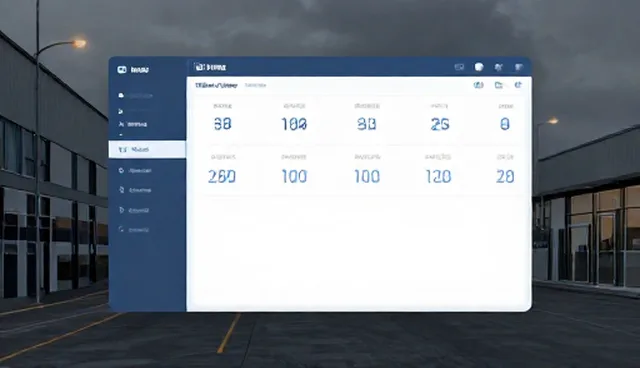The height and width of the screenshot is (368, 640).
Task: Click the stat value 38
Action: pyautogui.click(x=222, y=124)
